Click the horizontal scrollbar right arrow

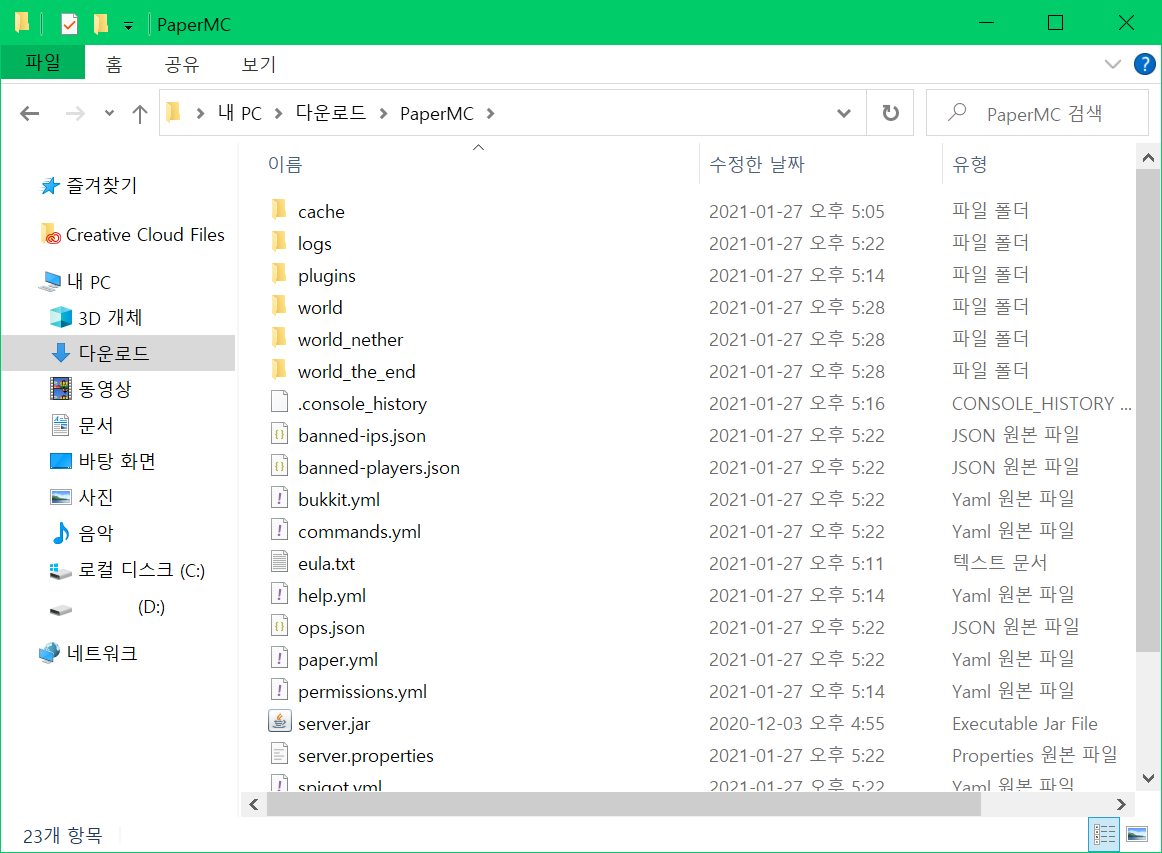tap(1120, 804)
